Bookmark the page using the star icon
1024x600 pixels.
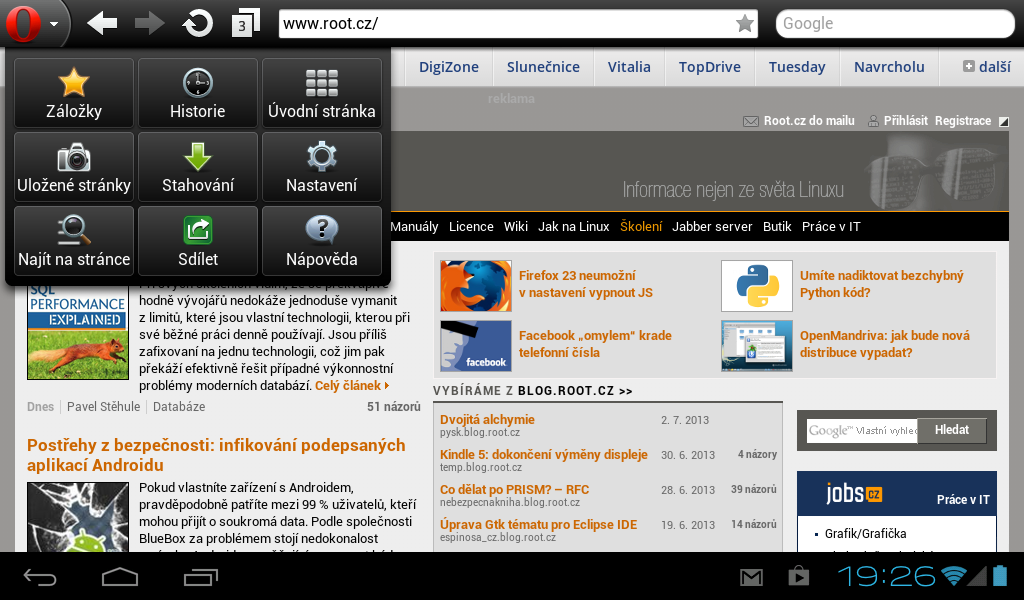pos(744,22)
